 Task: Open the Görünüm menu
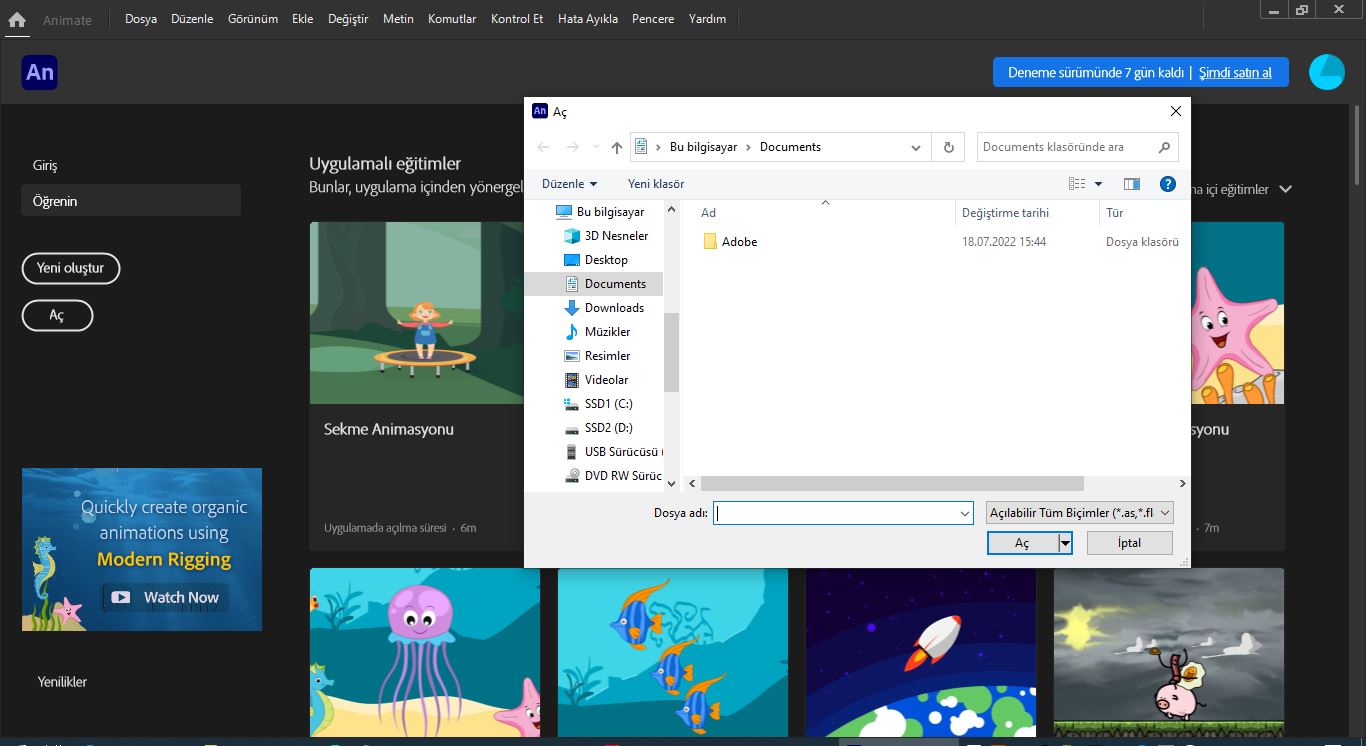click(253, 19)
